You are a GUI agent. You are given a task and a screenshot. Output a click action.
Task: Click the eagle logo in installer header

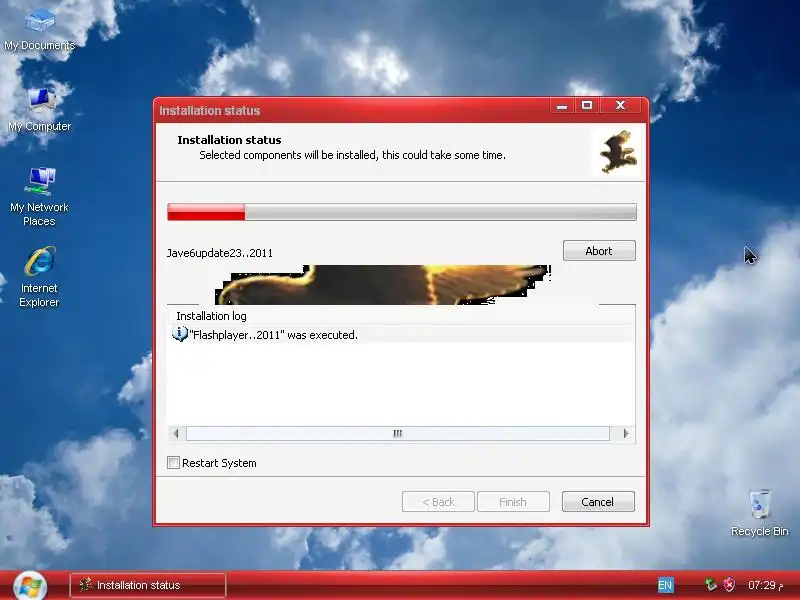click(618, 152)
